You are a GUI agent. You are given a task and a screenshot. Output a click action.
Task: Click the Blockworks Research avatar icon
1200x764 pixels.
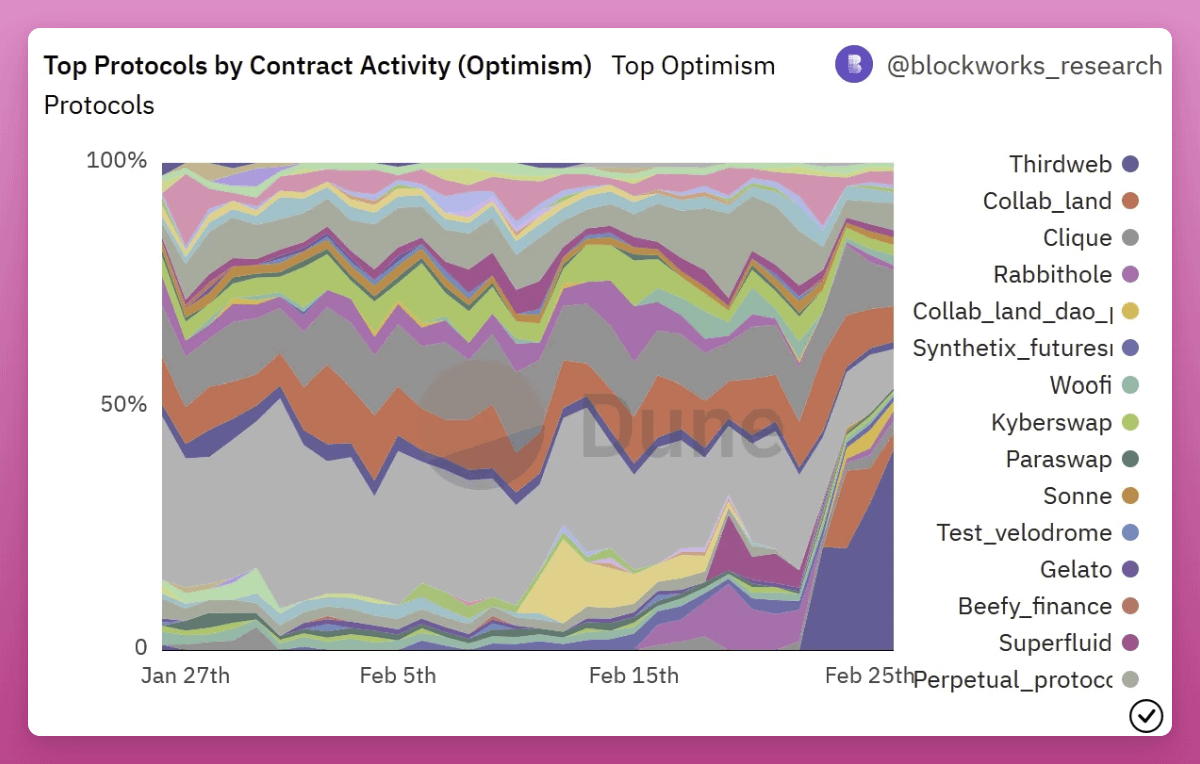coord(854,65)
